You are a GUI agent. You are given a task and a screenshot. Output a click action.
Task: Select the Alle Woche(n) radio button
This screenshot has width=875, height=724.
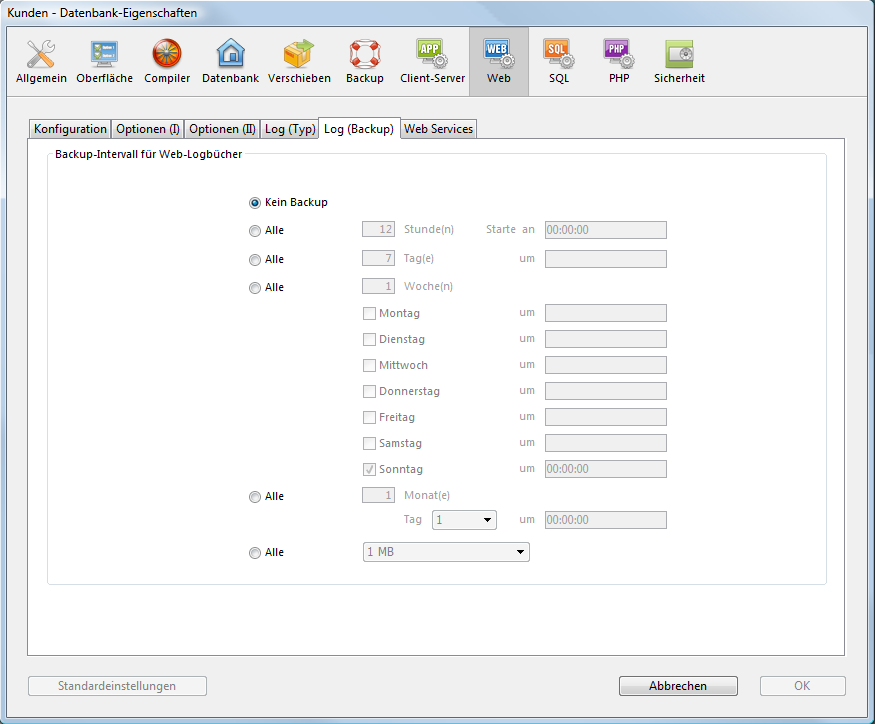coord(256,288)
